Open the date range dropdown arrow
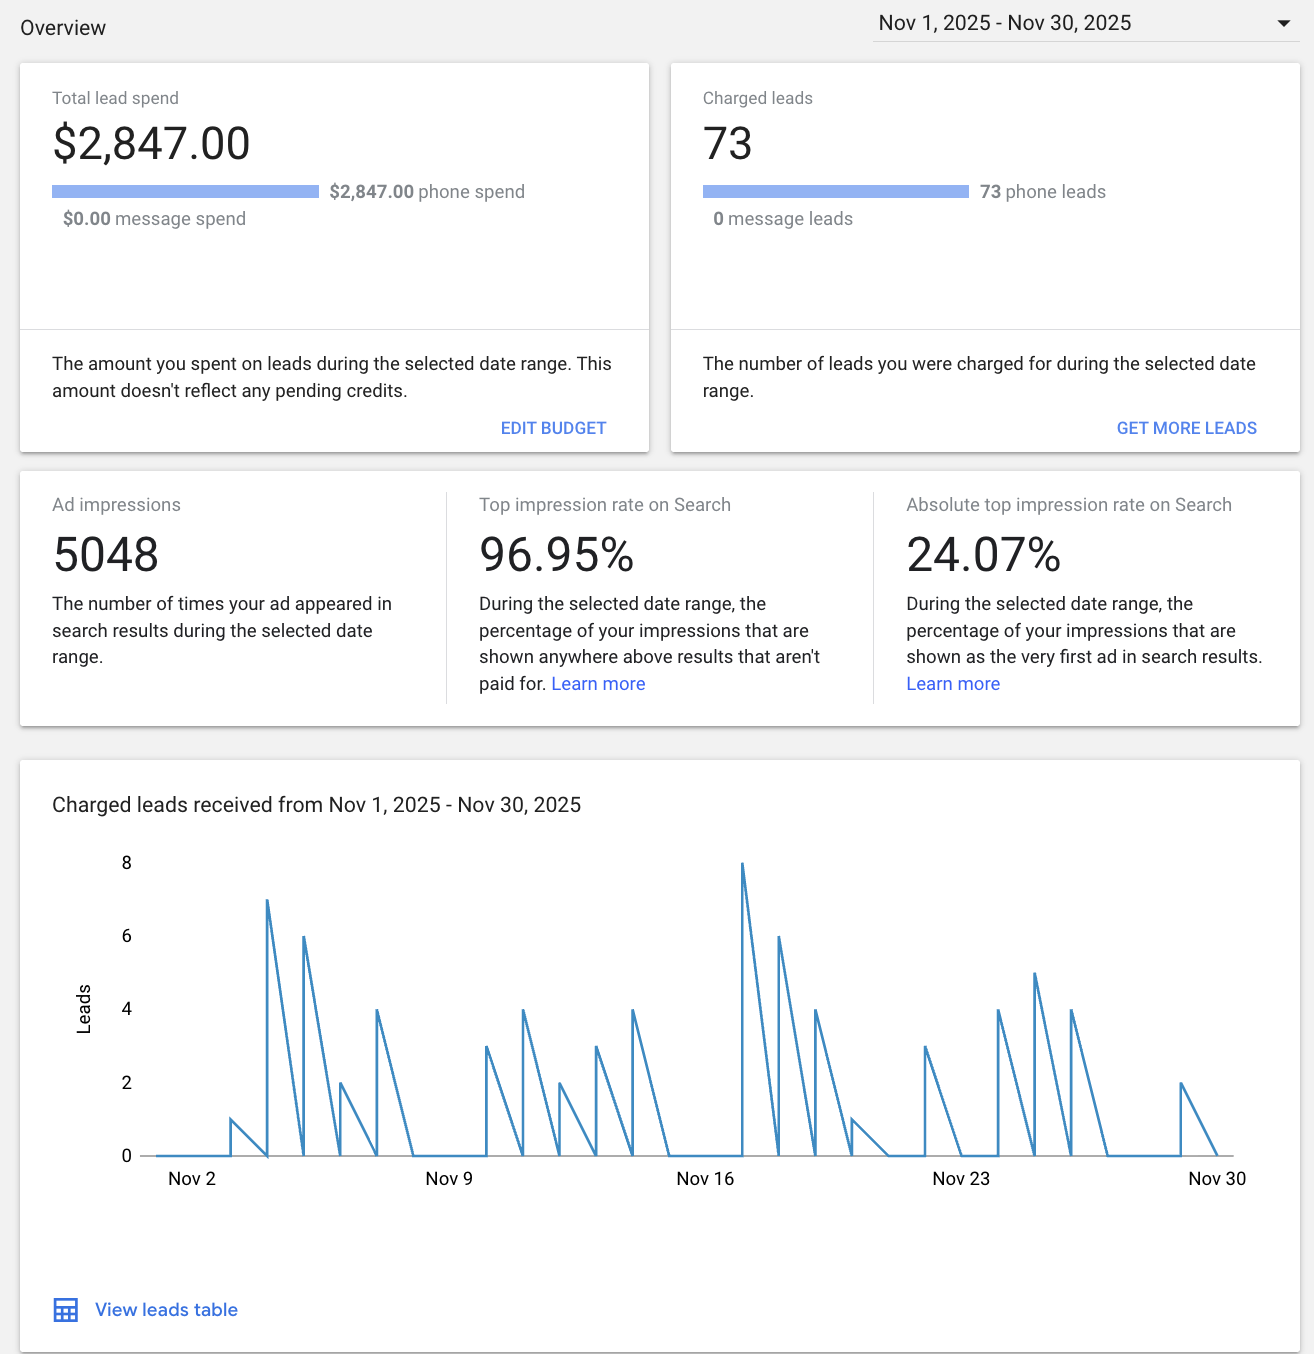1314x1354 pixels. pyautogui.click(x=1283, y=24)
